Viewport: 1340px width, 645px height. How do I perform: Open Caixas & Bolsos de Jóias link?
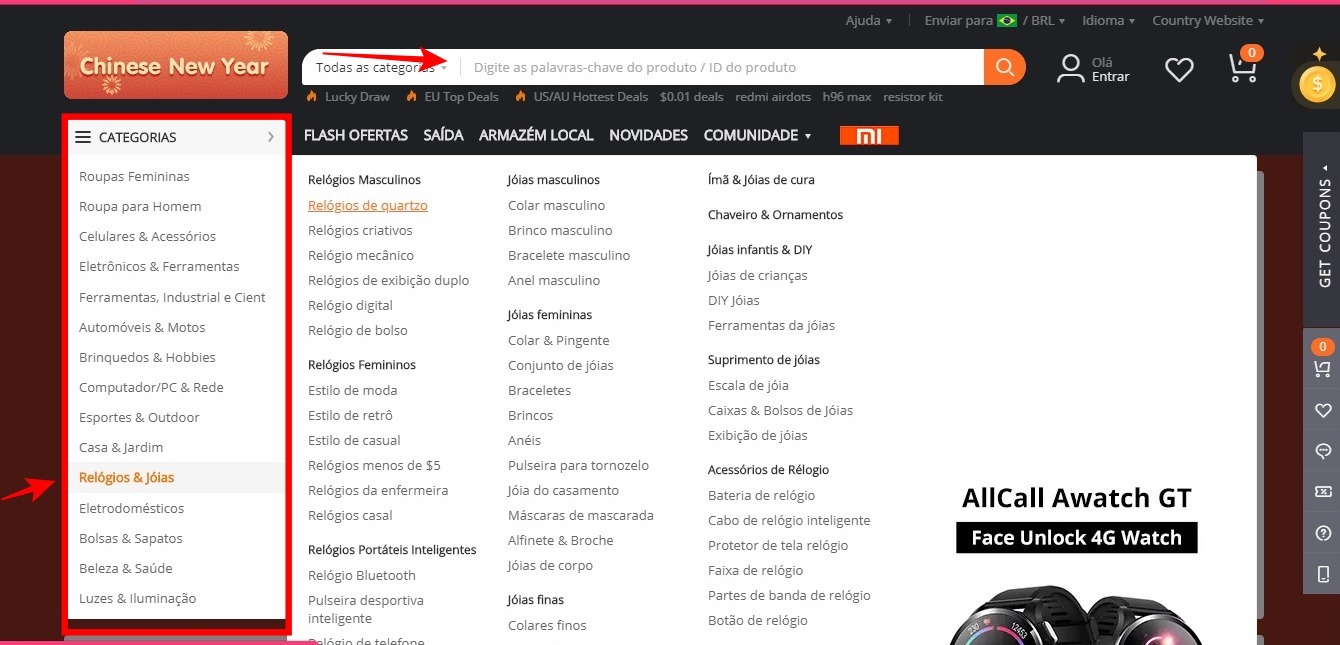pos(781,410)
